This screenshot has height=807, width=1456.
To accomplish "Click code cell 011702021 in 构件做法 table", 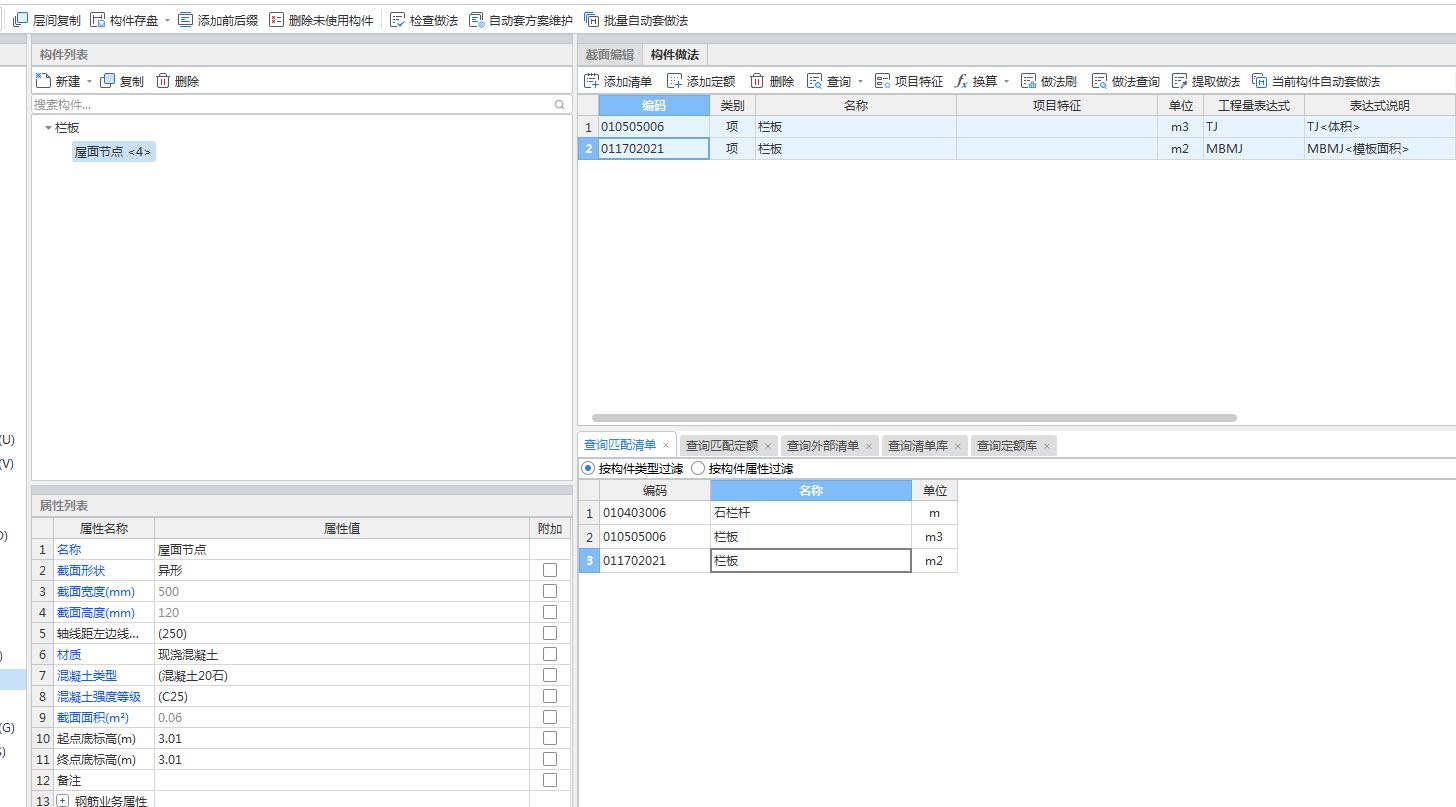I will (x=654, y=149).
